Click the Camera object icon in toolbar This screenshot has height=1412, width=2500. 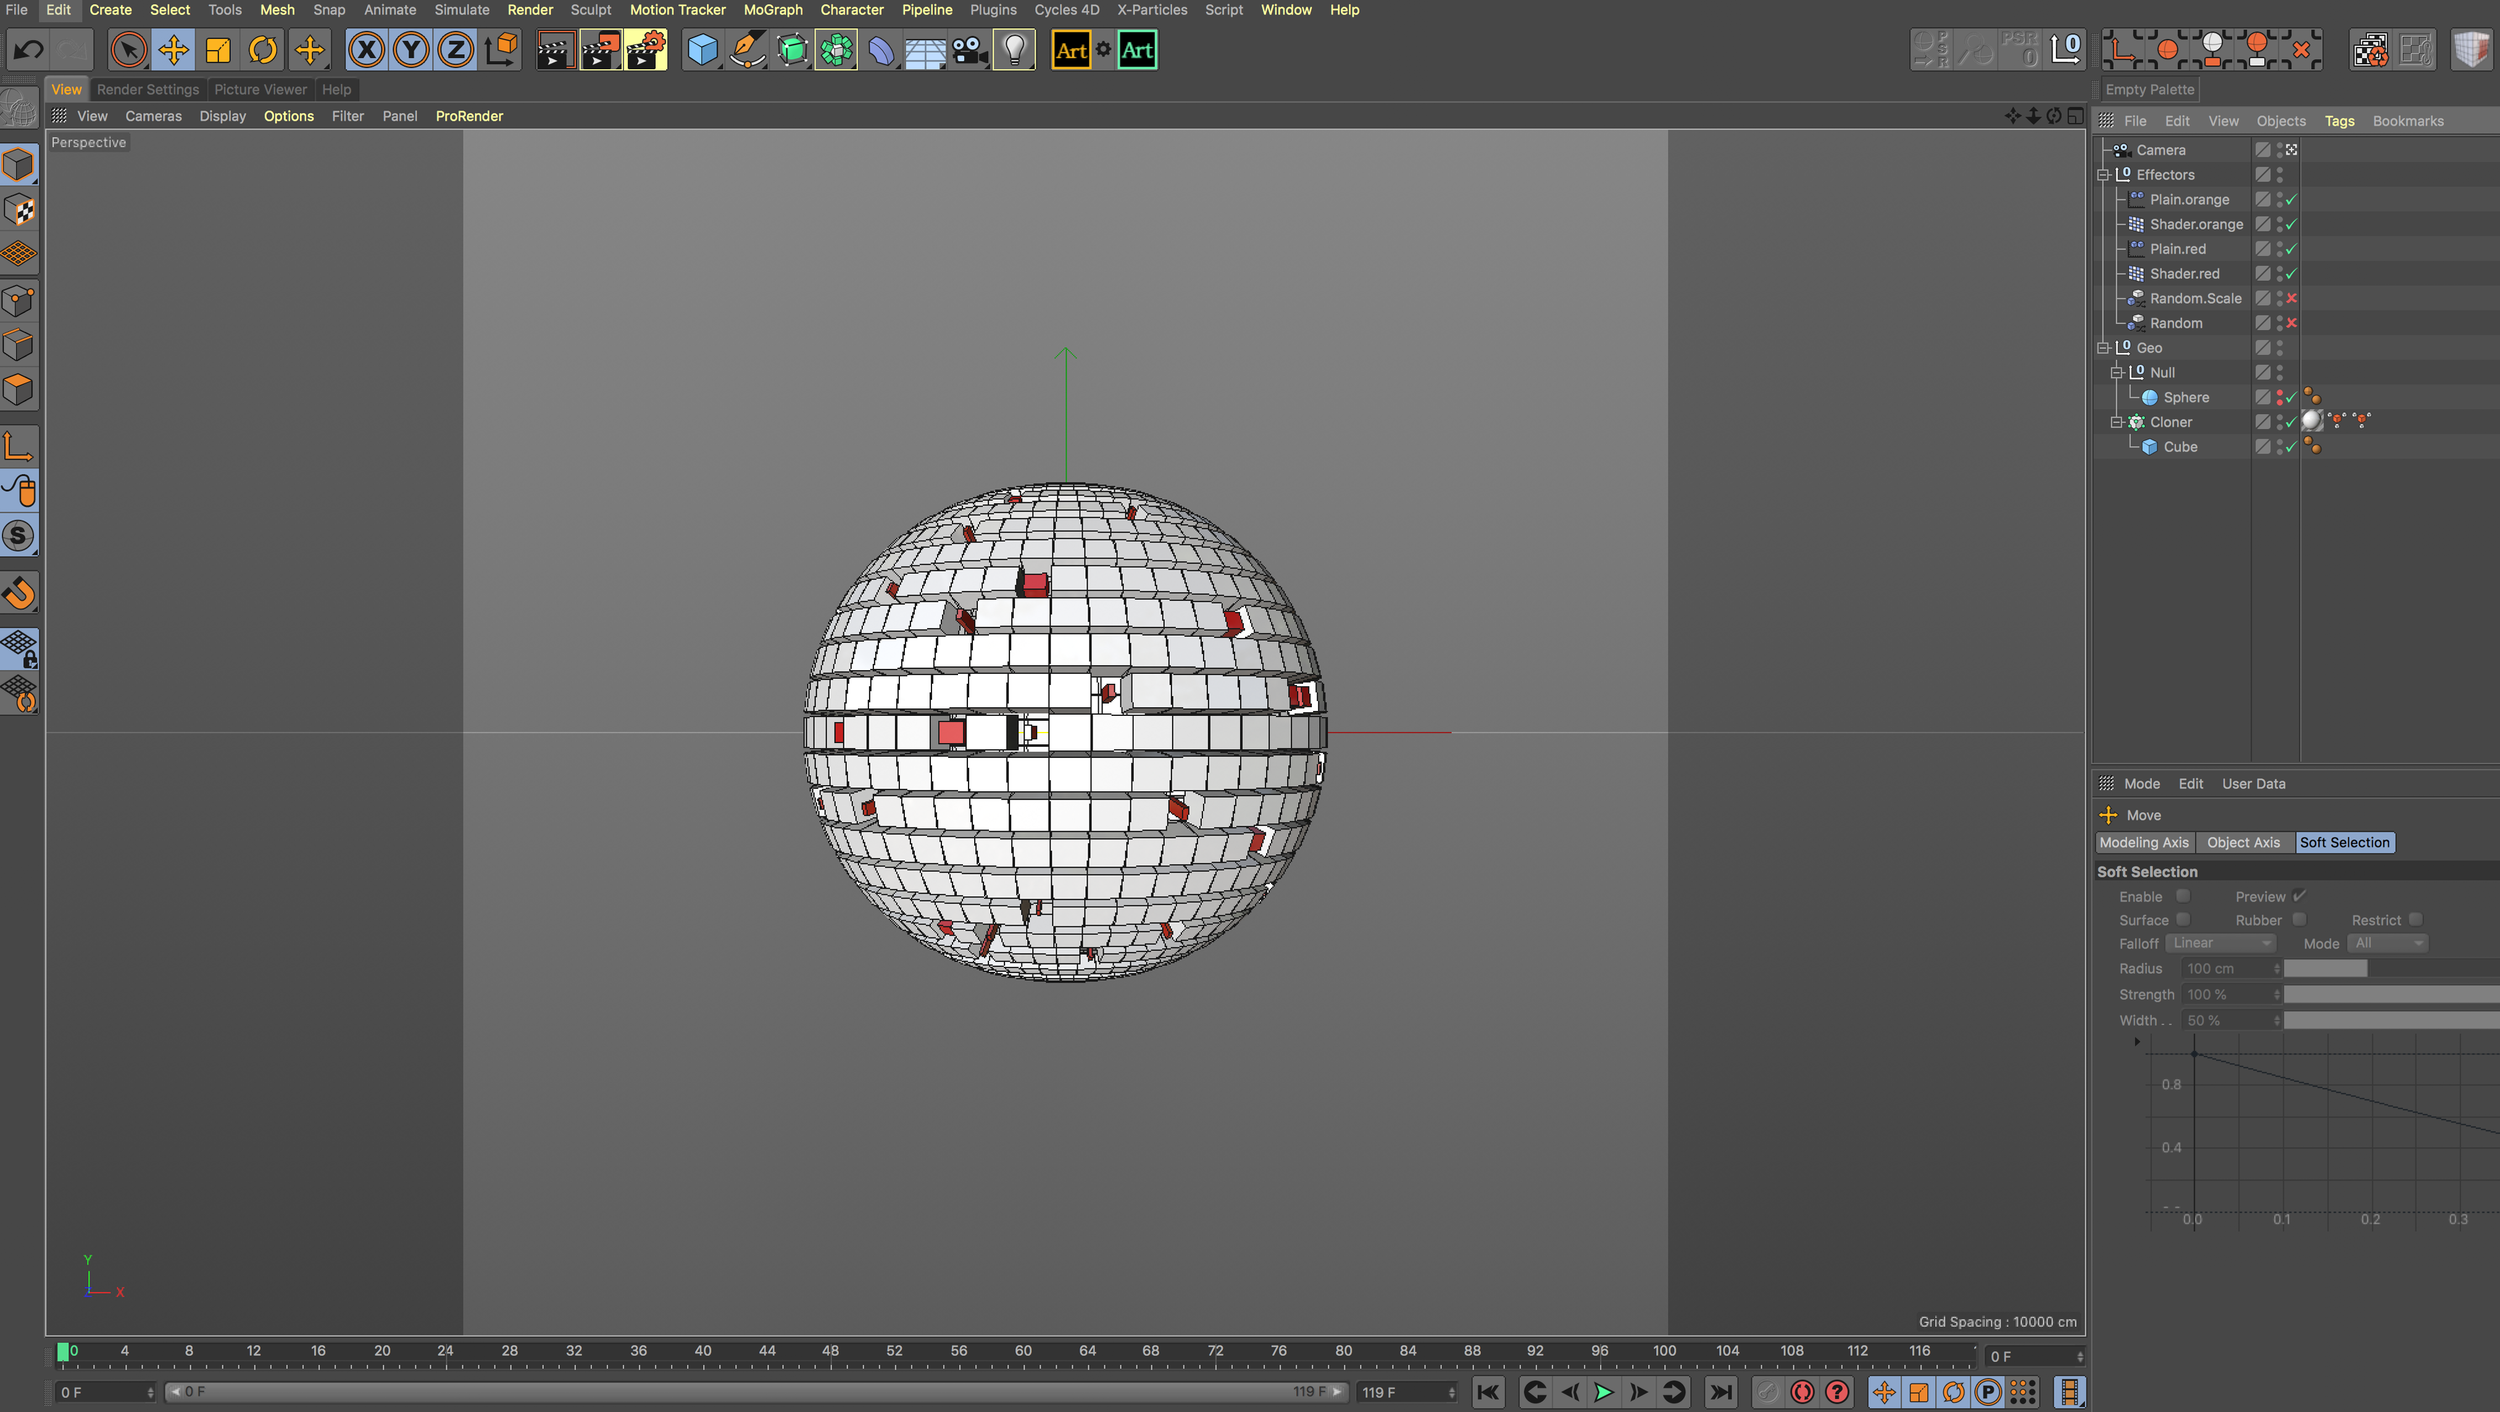point(969,50)
